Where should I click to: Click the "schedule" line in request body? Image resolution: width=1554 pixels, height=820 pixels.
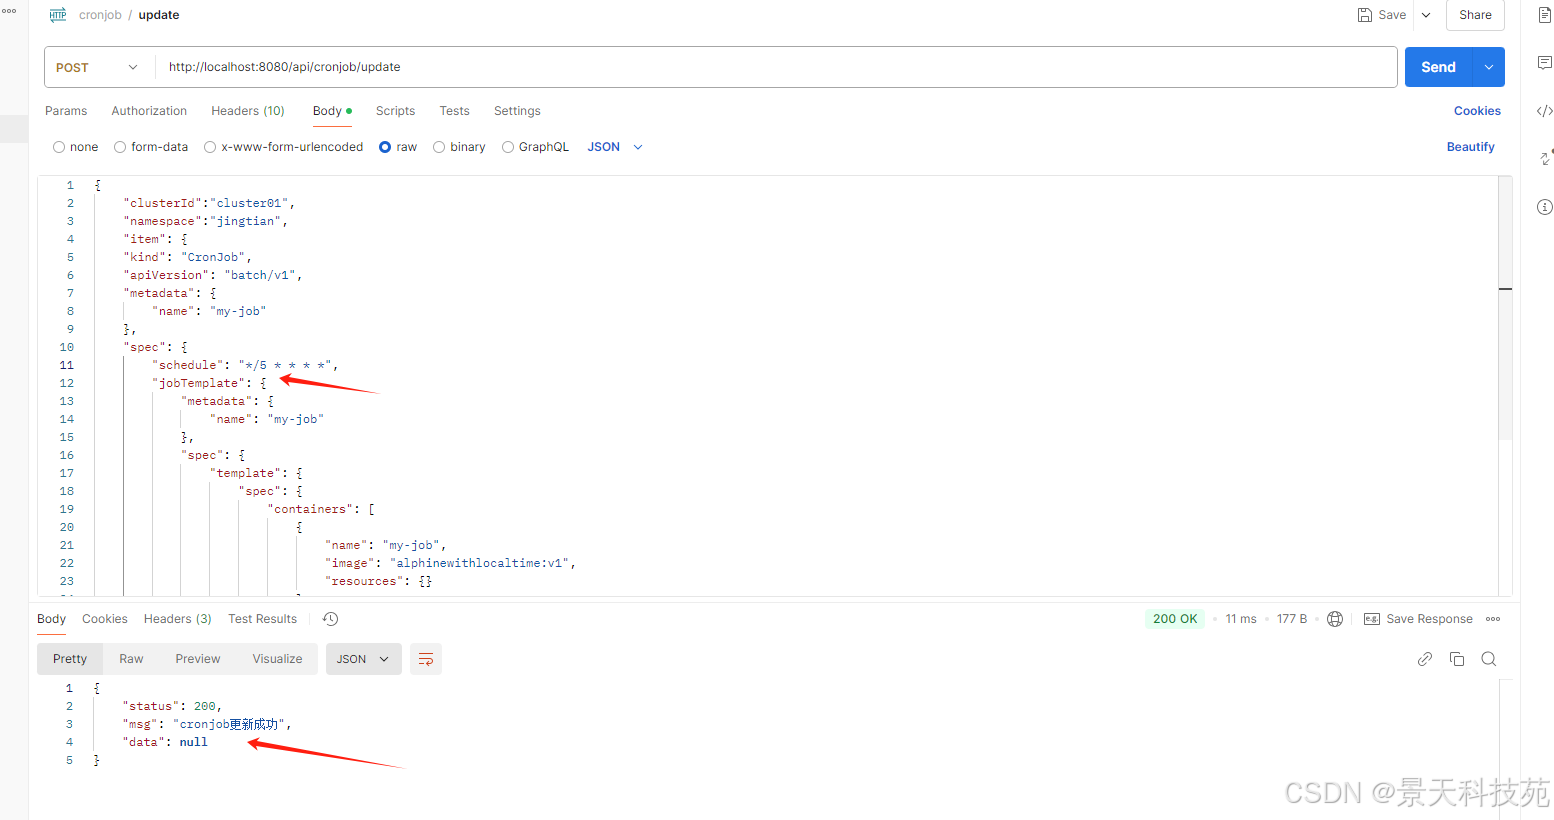pyautogui.click(x=245, y=365)
